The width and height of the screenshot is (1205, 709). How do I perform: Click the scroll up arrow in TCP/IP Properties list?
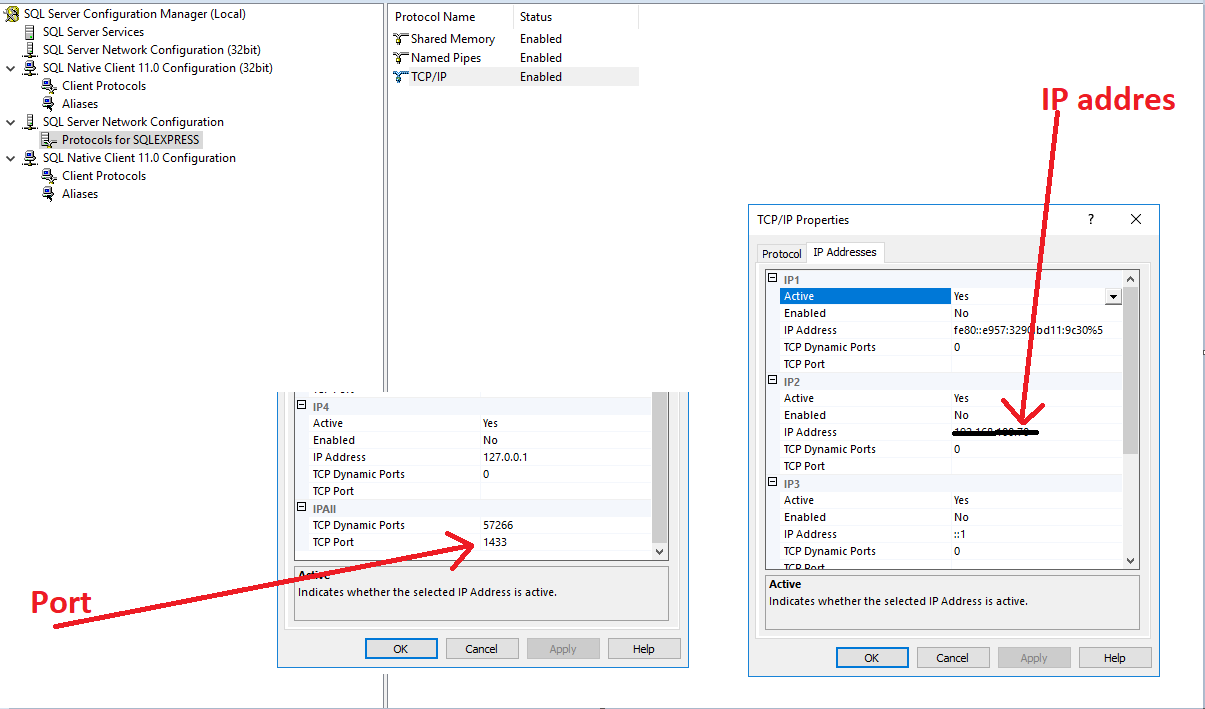1131,280
